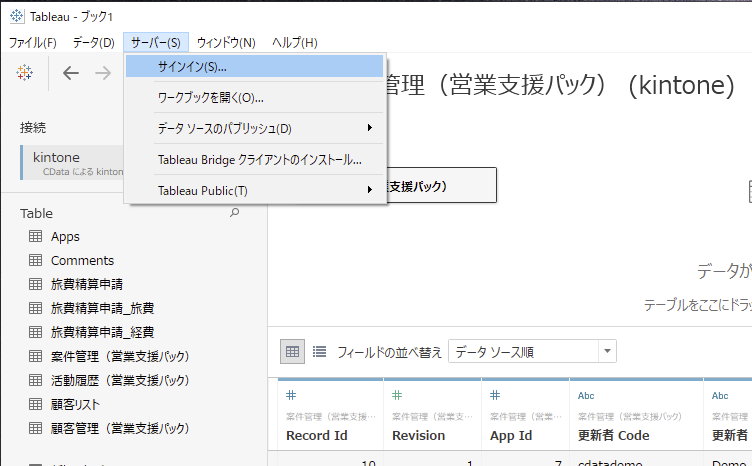
Task: Expand Tableau Public(T) submenu
Action: [255, 191]
